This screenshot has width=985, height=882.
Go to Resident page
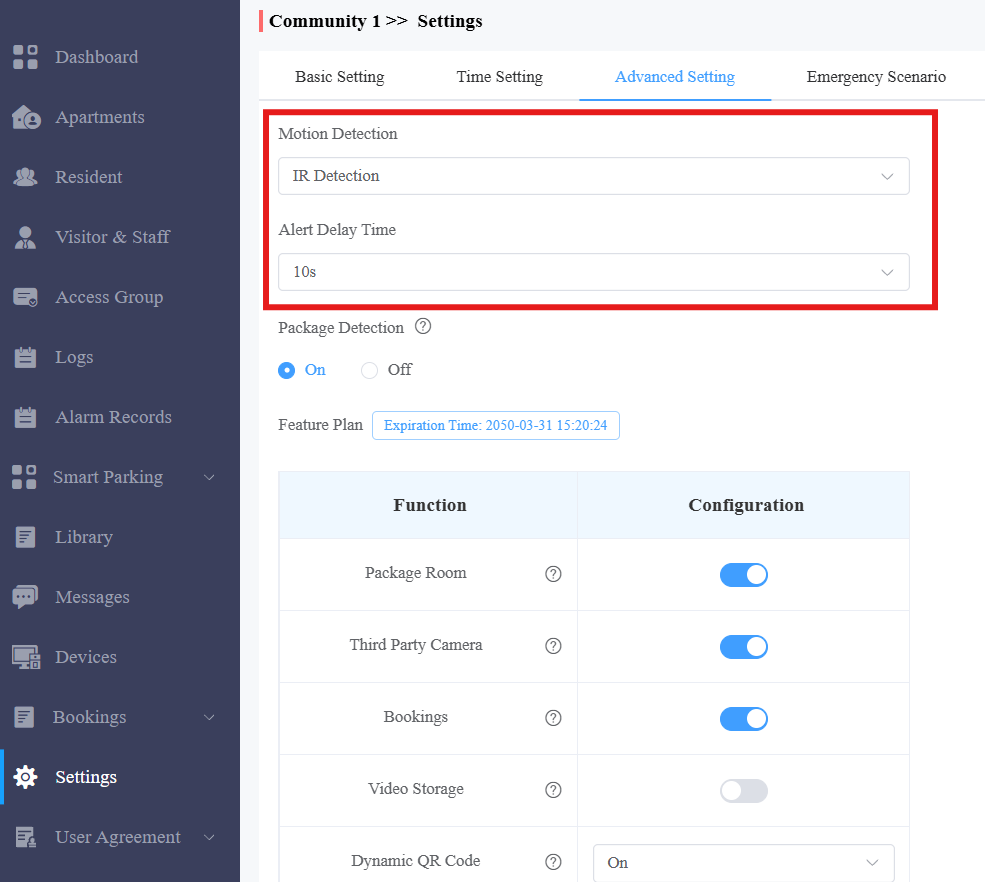pos(89,177)
